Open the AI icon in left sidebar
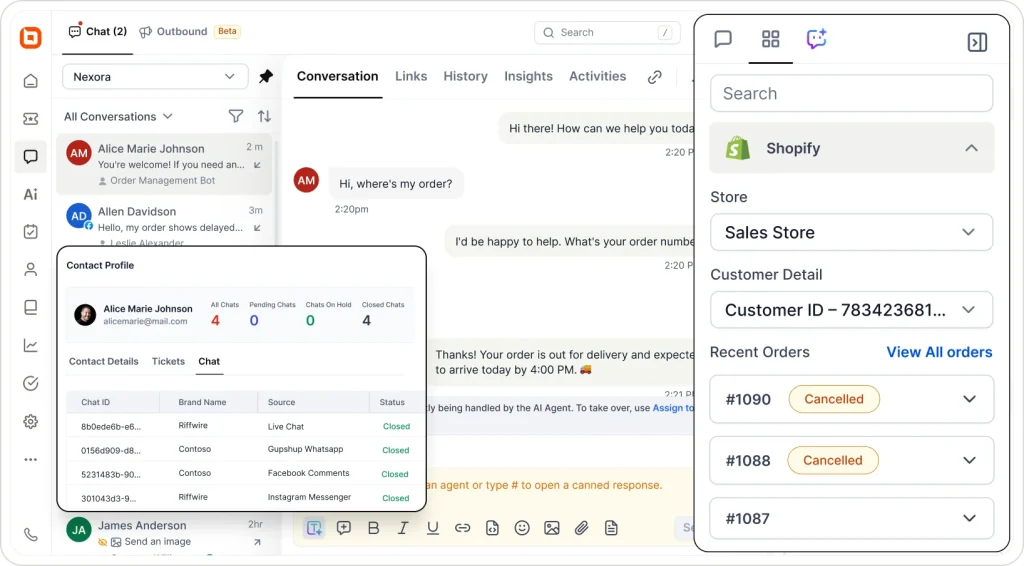This screenshot has height=566, width=1024. coord(31,195)
